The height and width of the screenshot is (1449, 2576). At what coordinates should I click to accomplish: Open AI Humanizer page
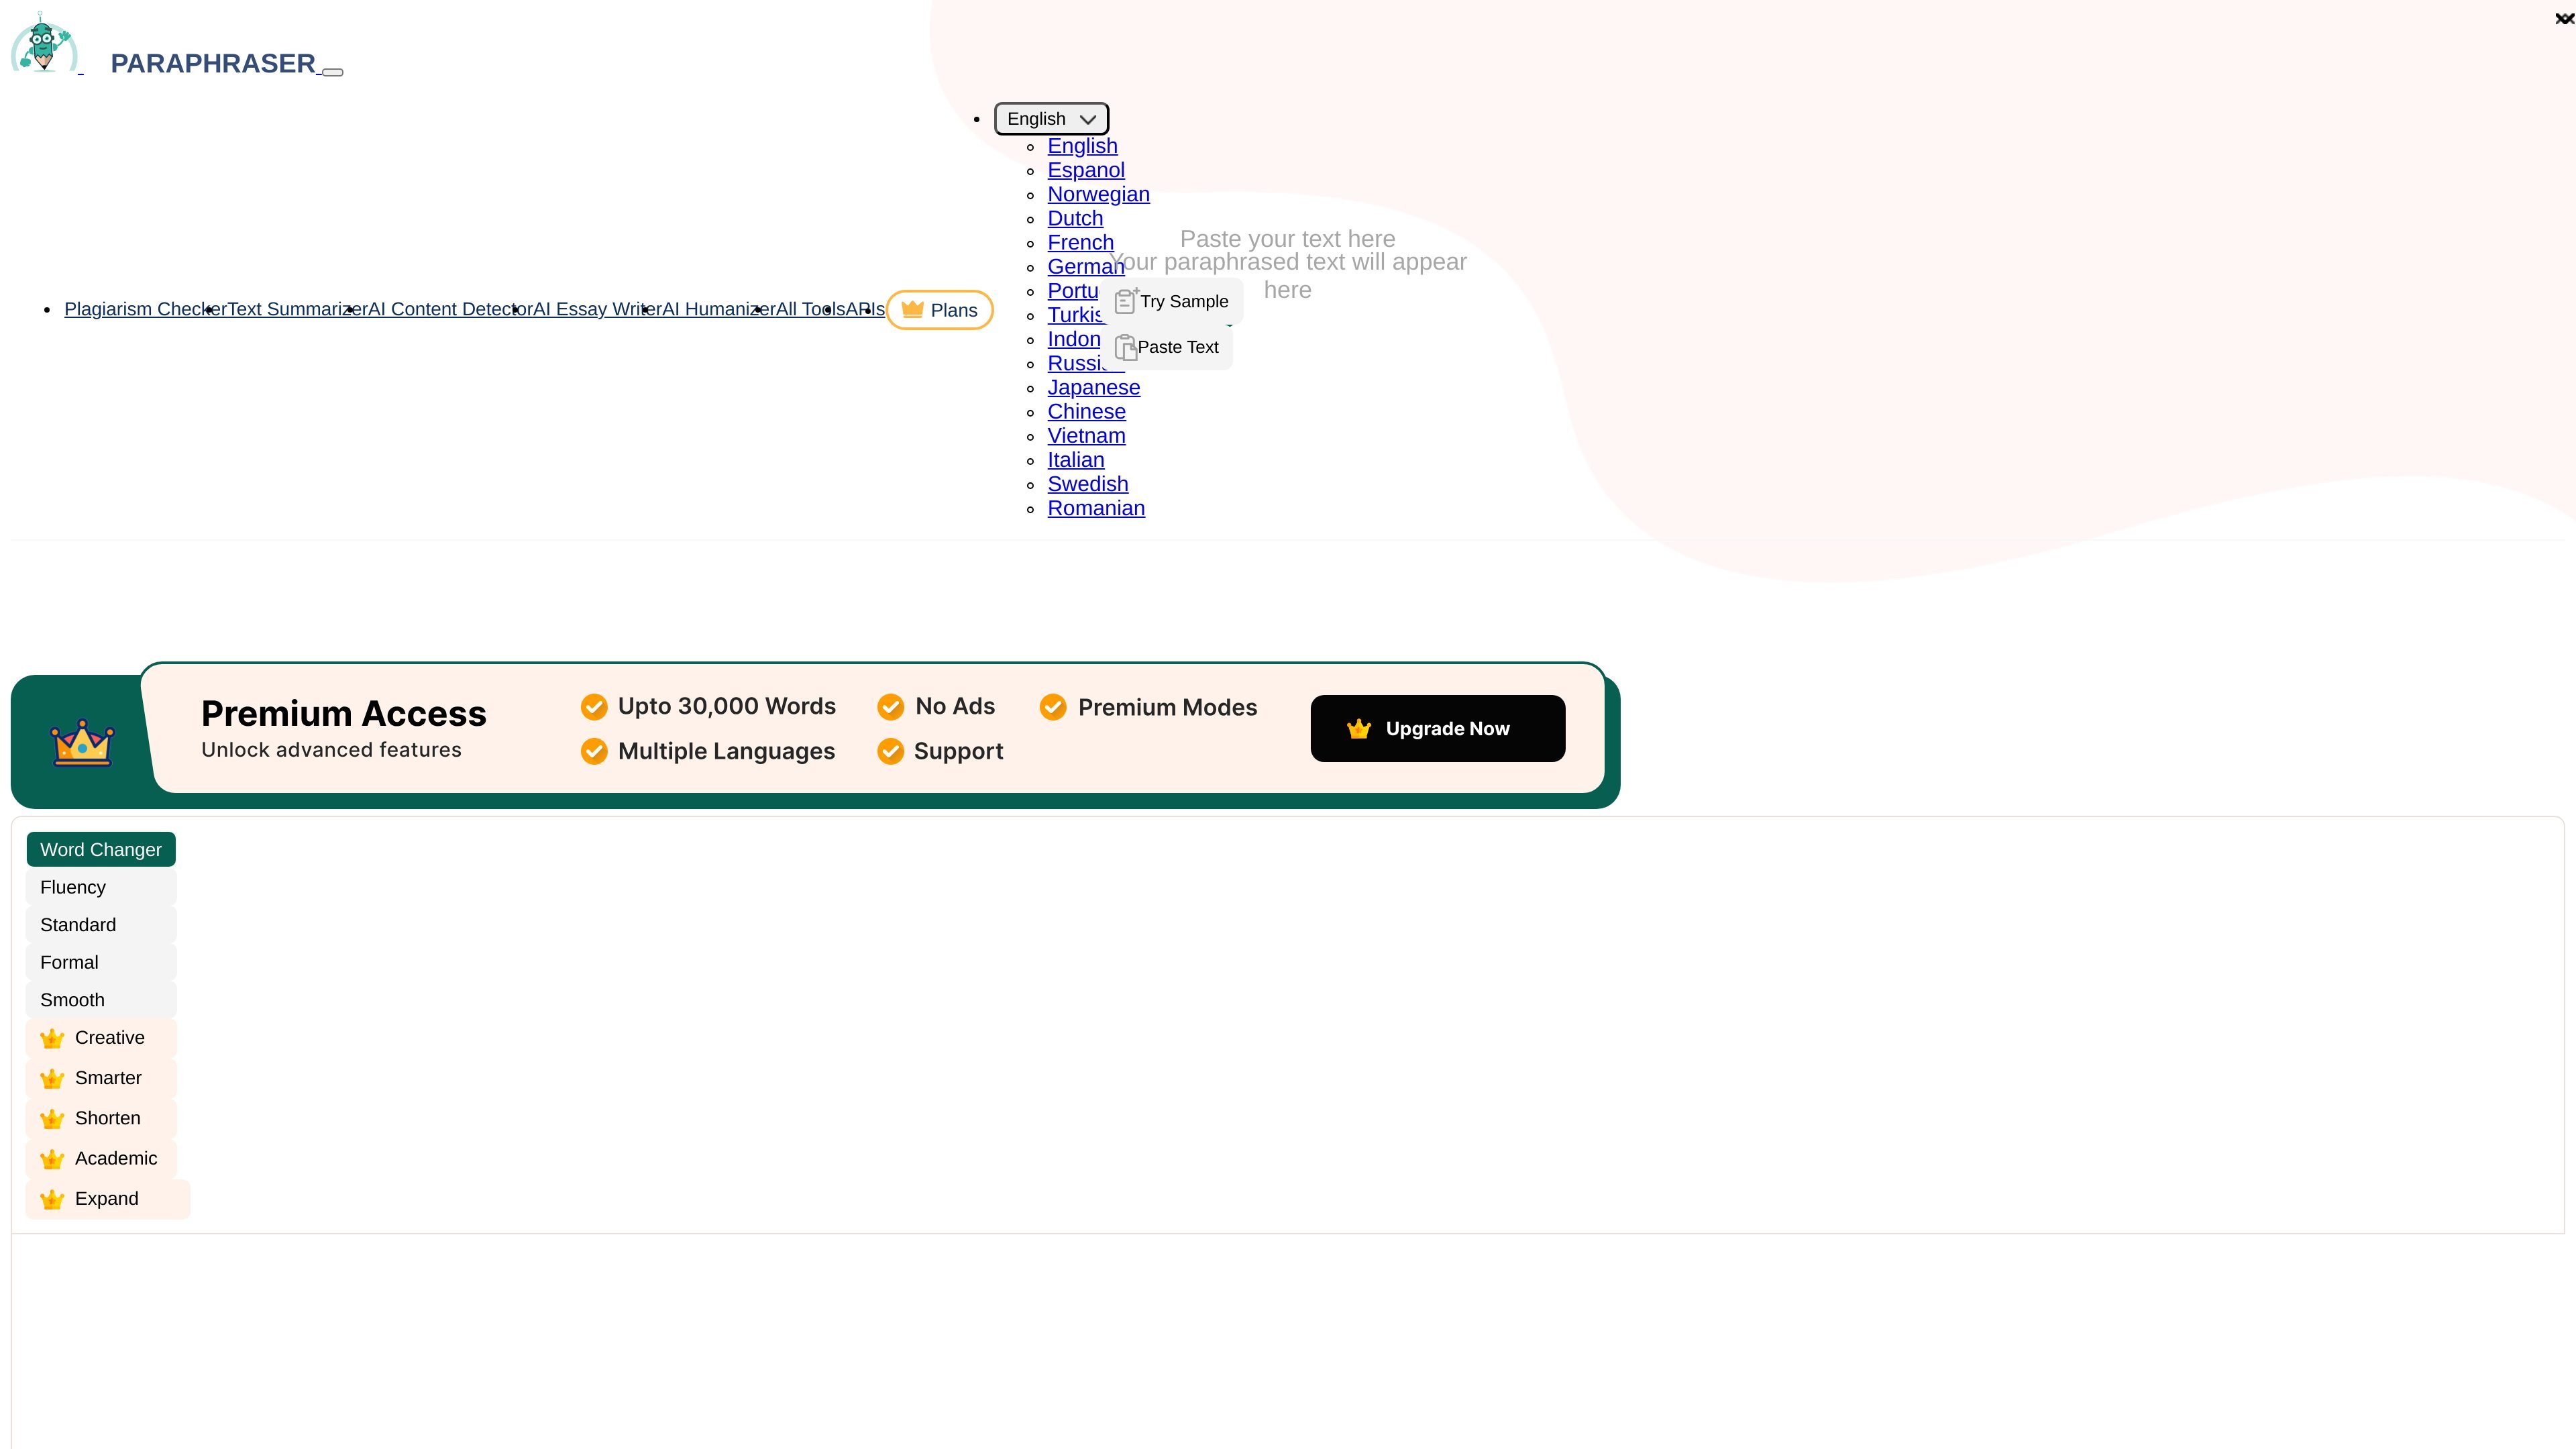click(719, 309)
